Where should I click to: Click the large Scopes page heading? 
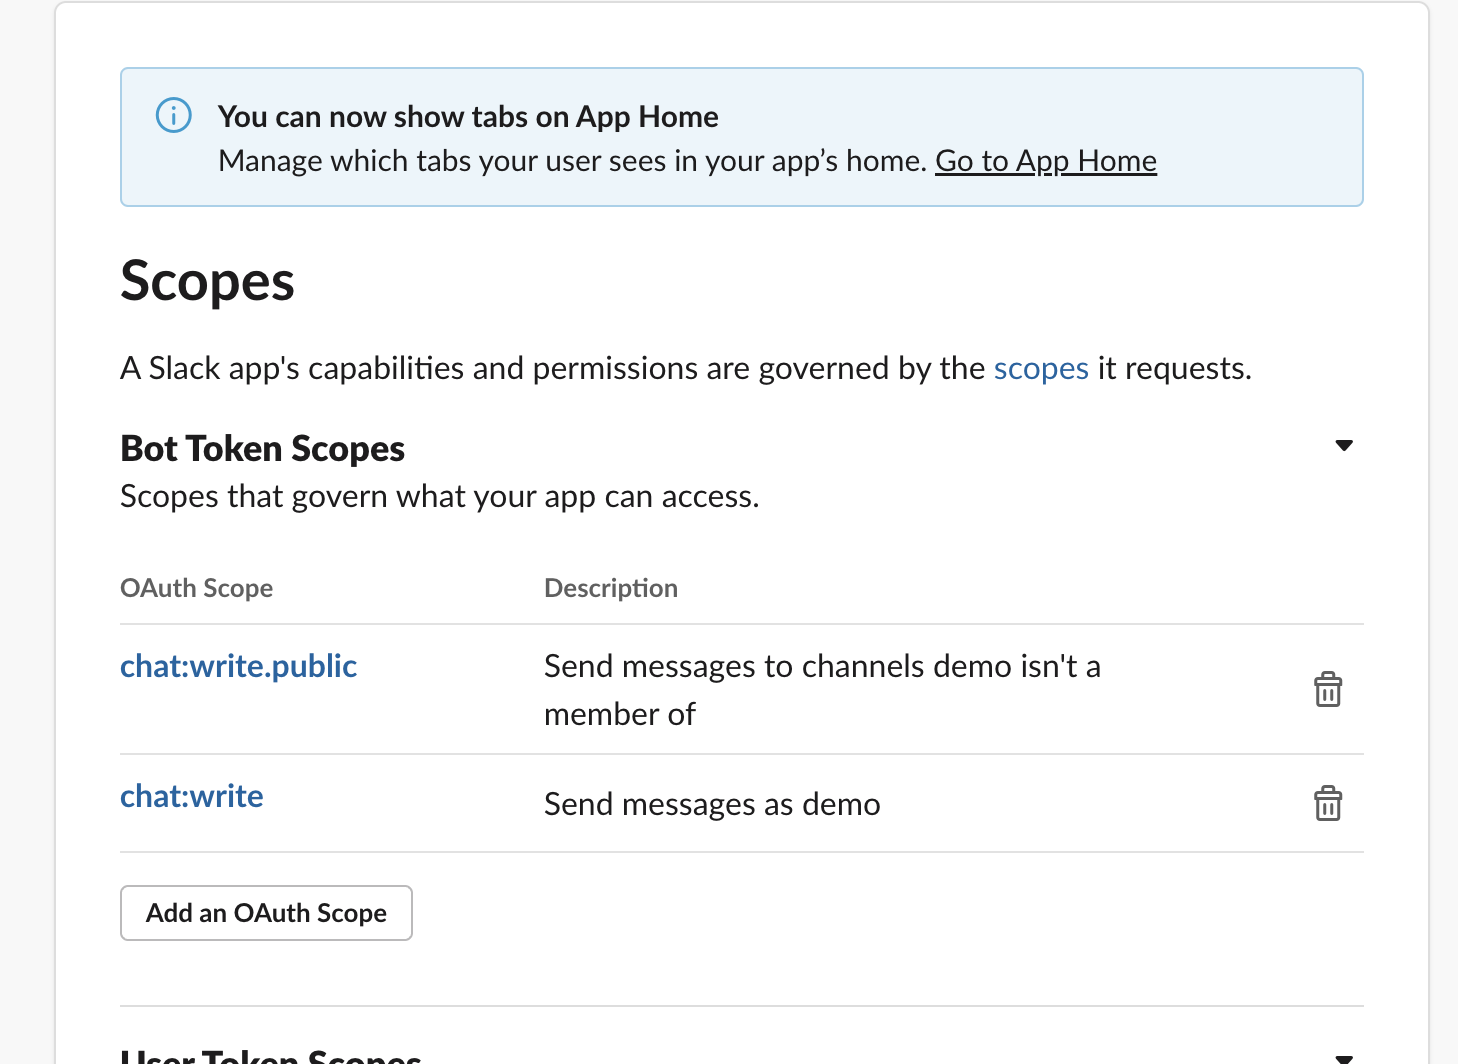pyautogui.click(x=207, y=281)
